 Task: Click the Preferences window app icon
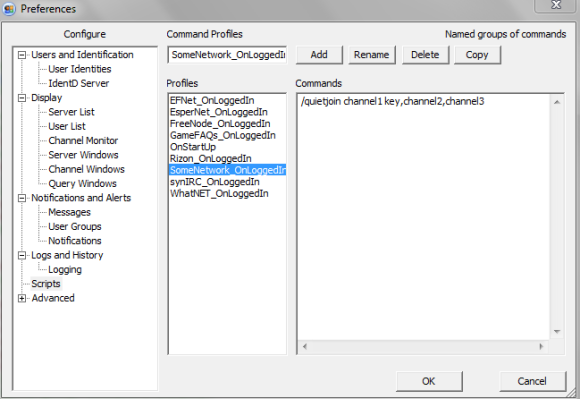point(9,9)
